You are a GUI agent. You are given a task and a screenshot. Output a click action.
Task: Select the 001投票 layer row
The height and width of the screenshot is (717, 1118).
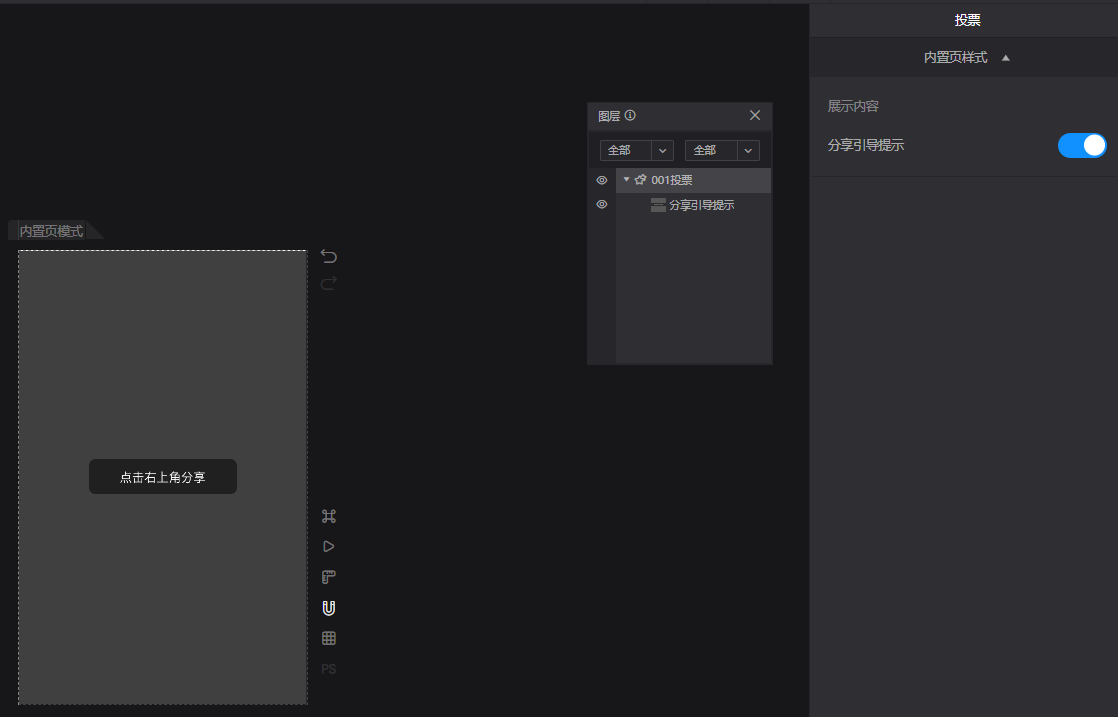(693, 180)
